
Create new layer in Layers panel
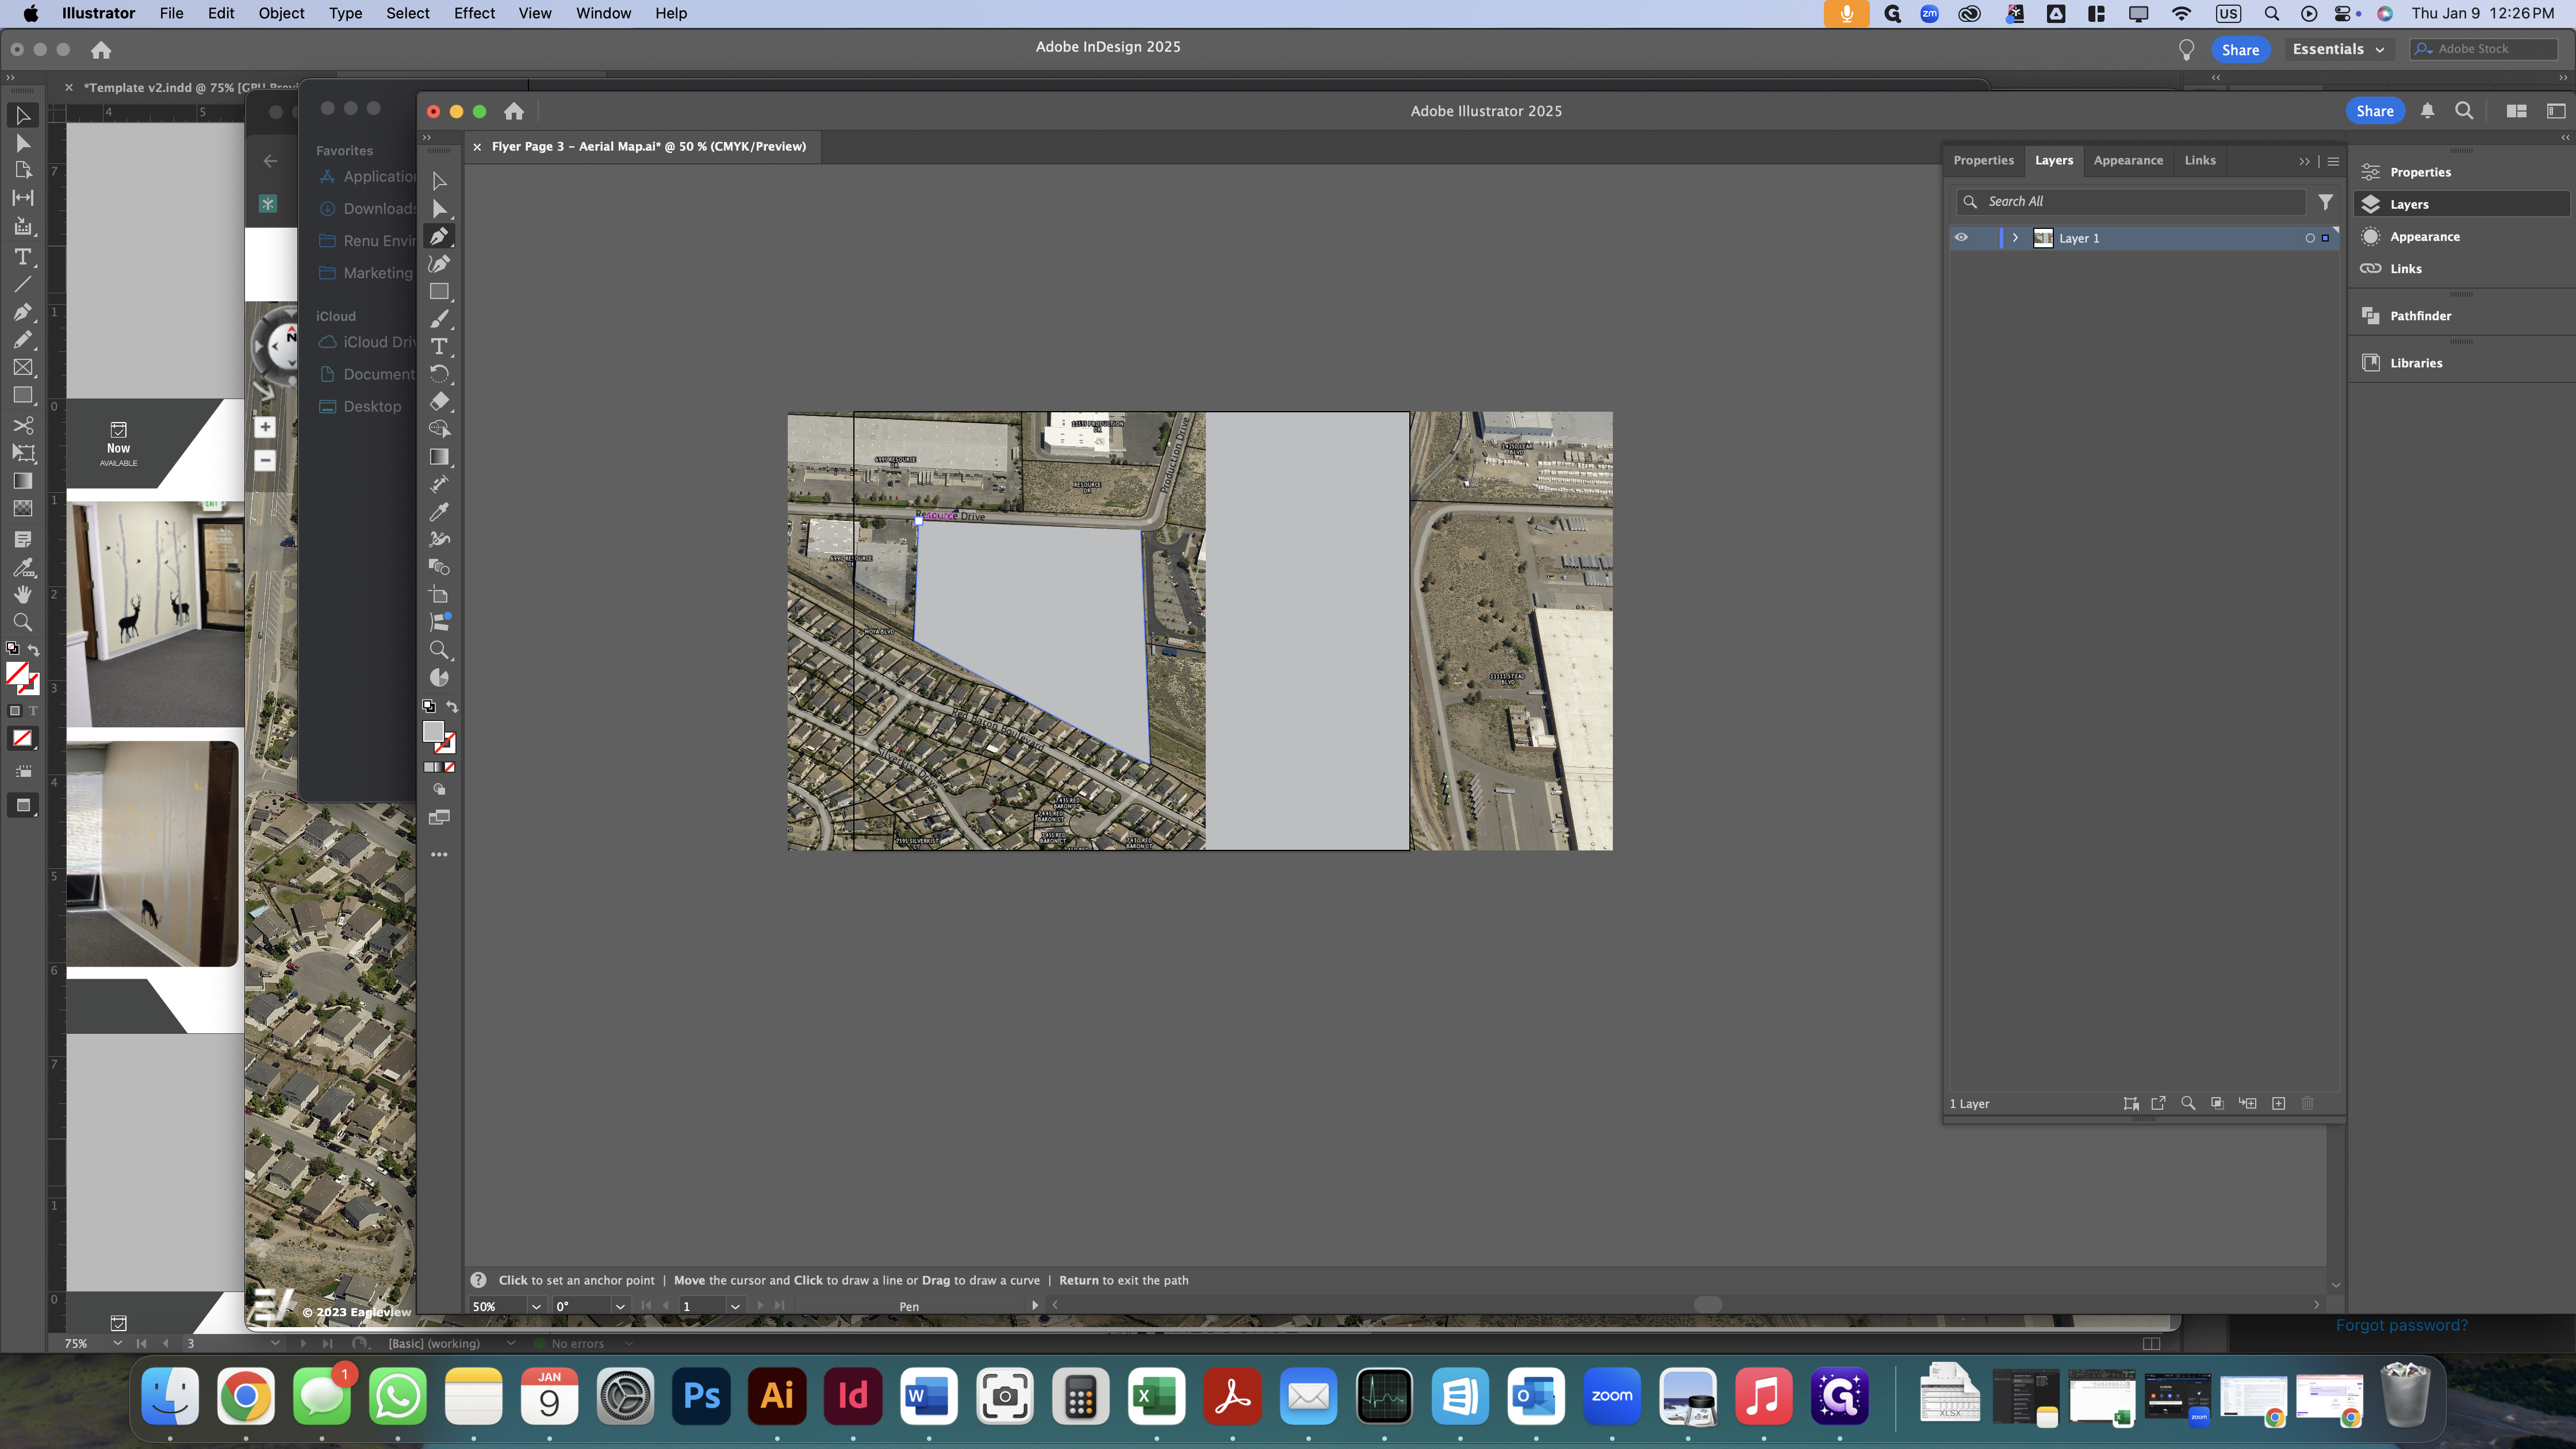pyautogui.click(x=2279, y=1103)
